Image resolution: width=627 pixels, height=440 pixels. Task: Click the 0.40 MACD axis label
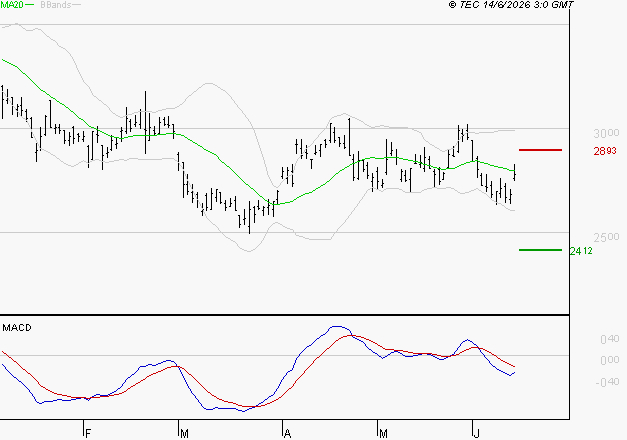(610, 339)
